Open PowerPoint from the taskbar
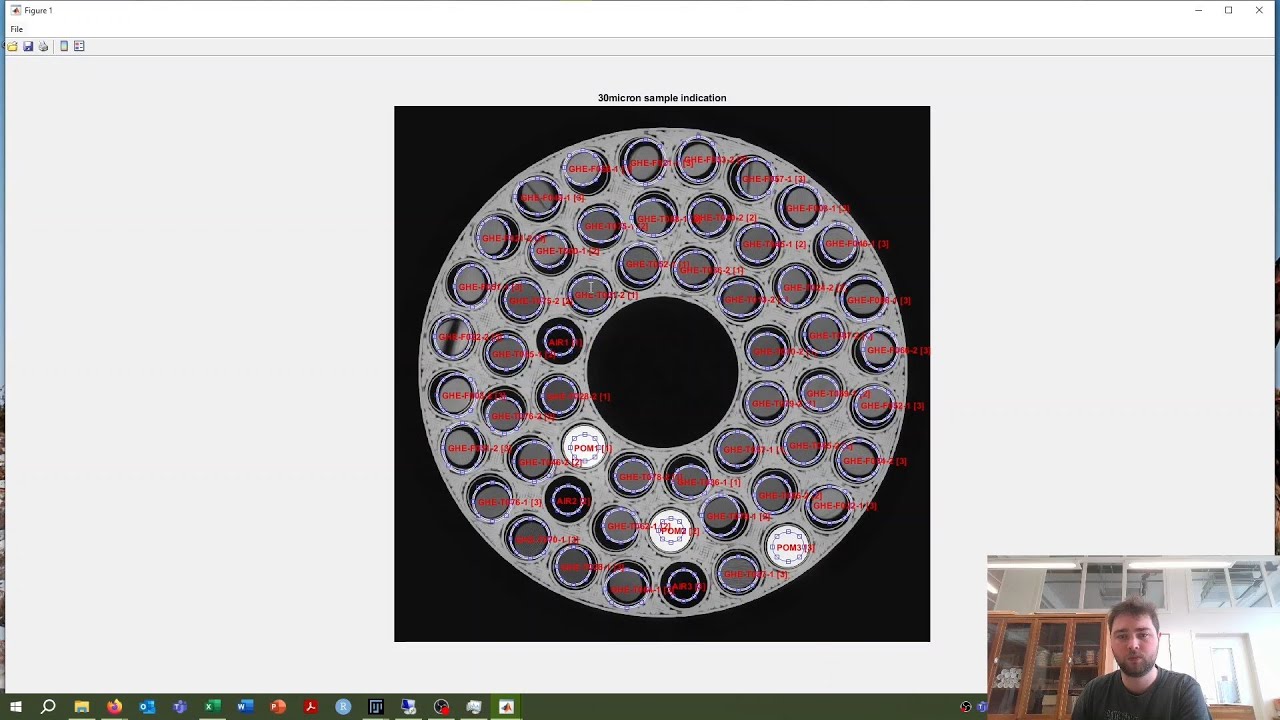Screen dimensions: 1280x720 pyautogui.click(x=278, y=707)
